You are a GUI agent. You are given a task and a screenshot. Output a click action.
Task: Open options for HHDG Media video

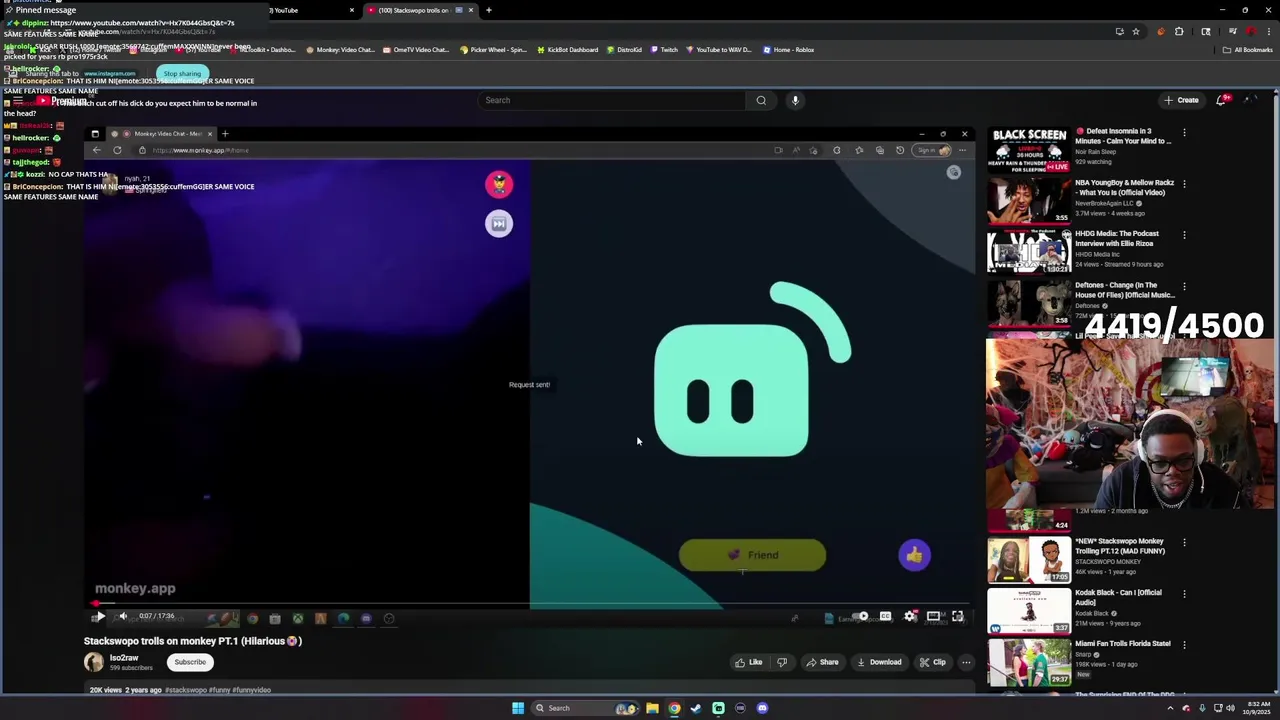(1184, 235)
